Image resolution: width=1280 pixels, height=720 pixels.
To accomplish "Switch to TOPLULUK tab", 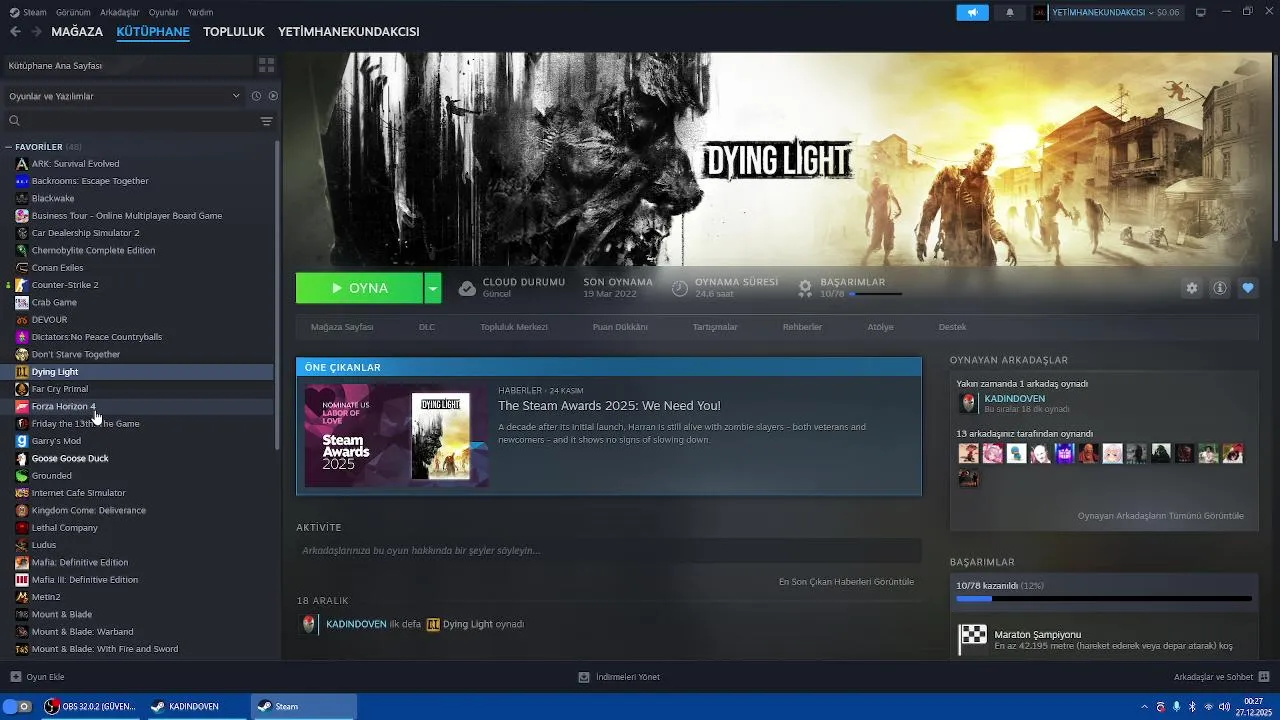I will (x=233, y=32).
